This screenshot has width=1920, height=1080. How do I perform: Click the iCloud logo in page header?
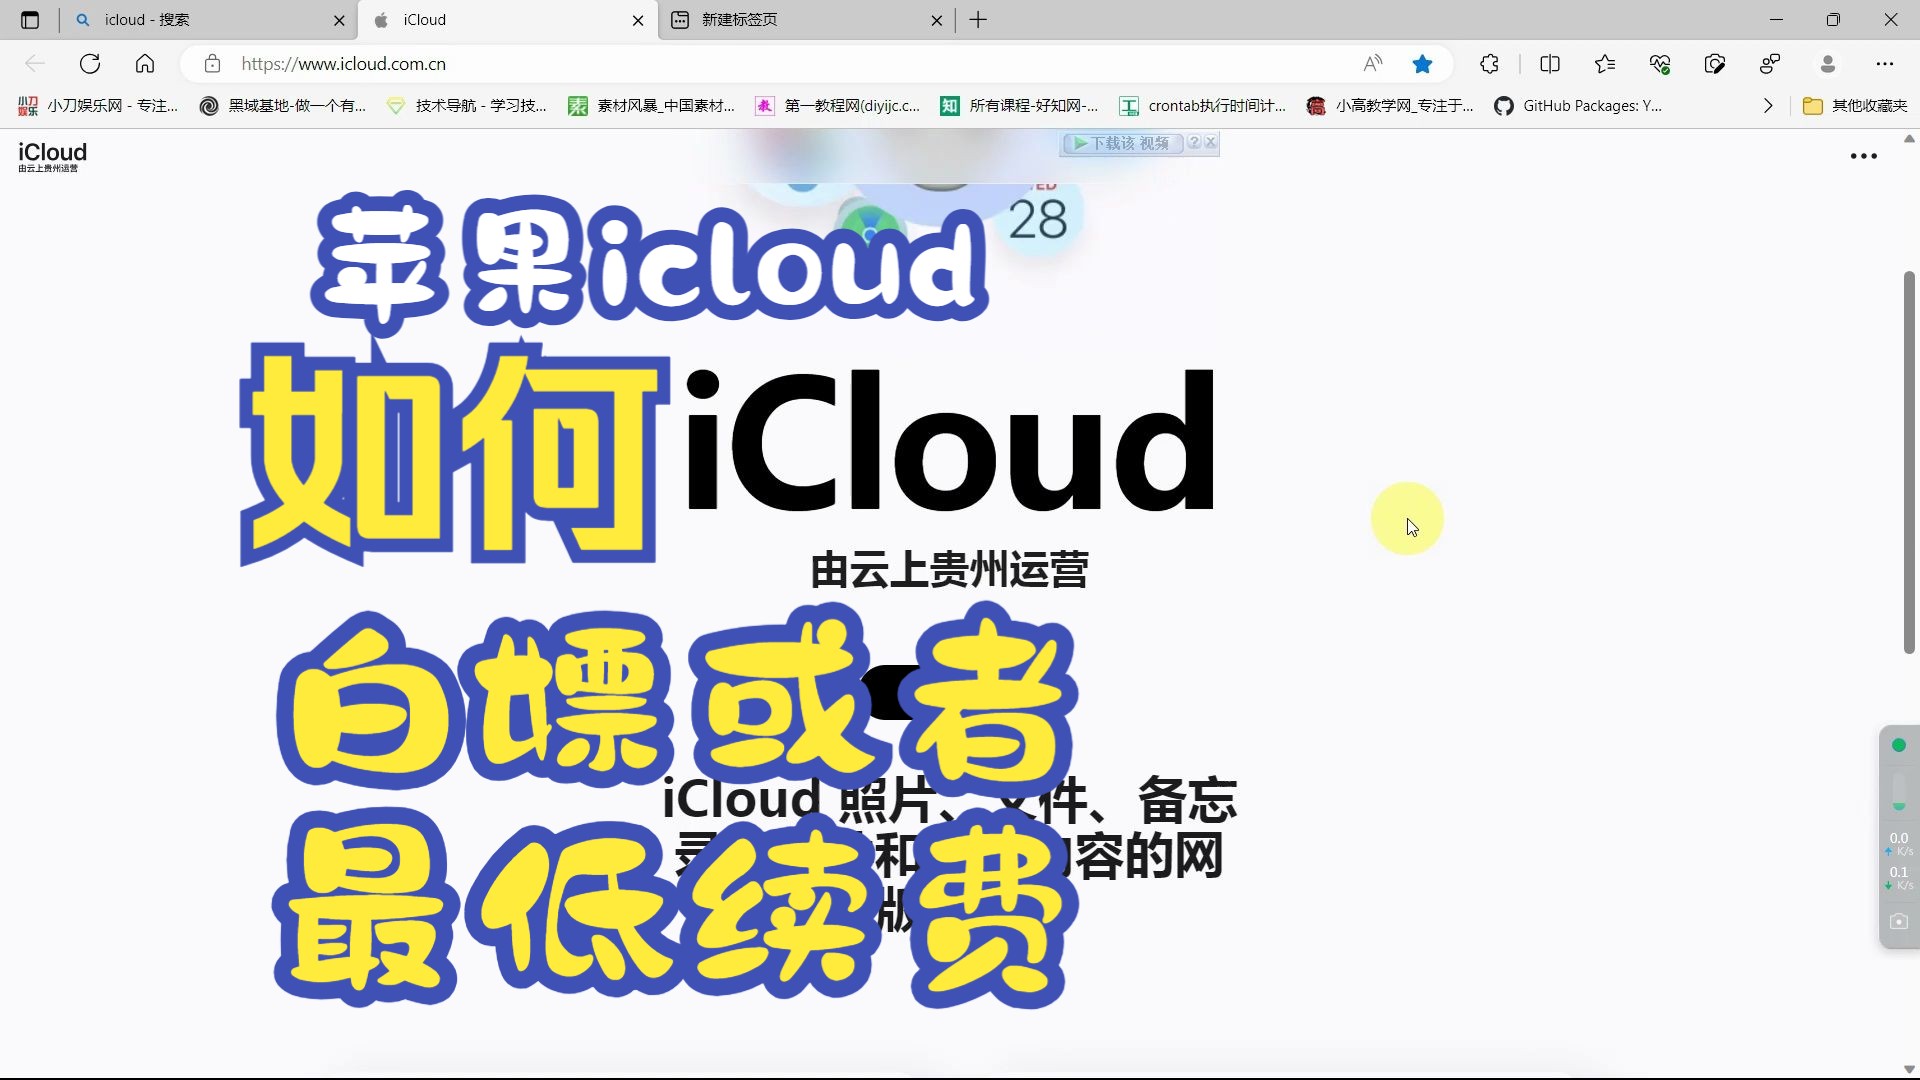coord(52,156)
